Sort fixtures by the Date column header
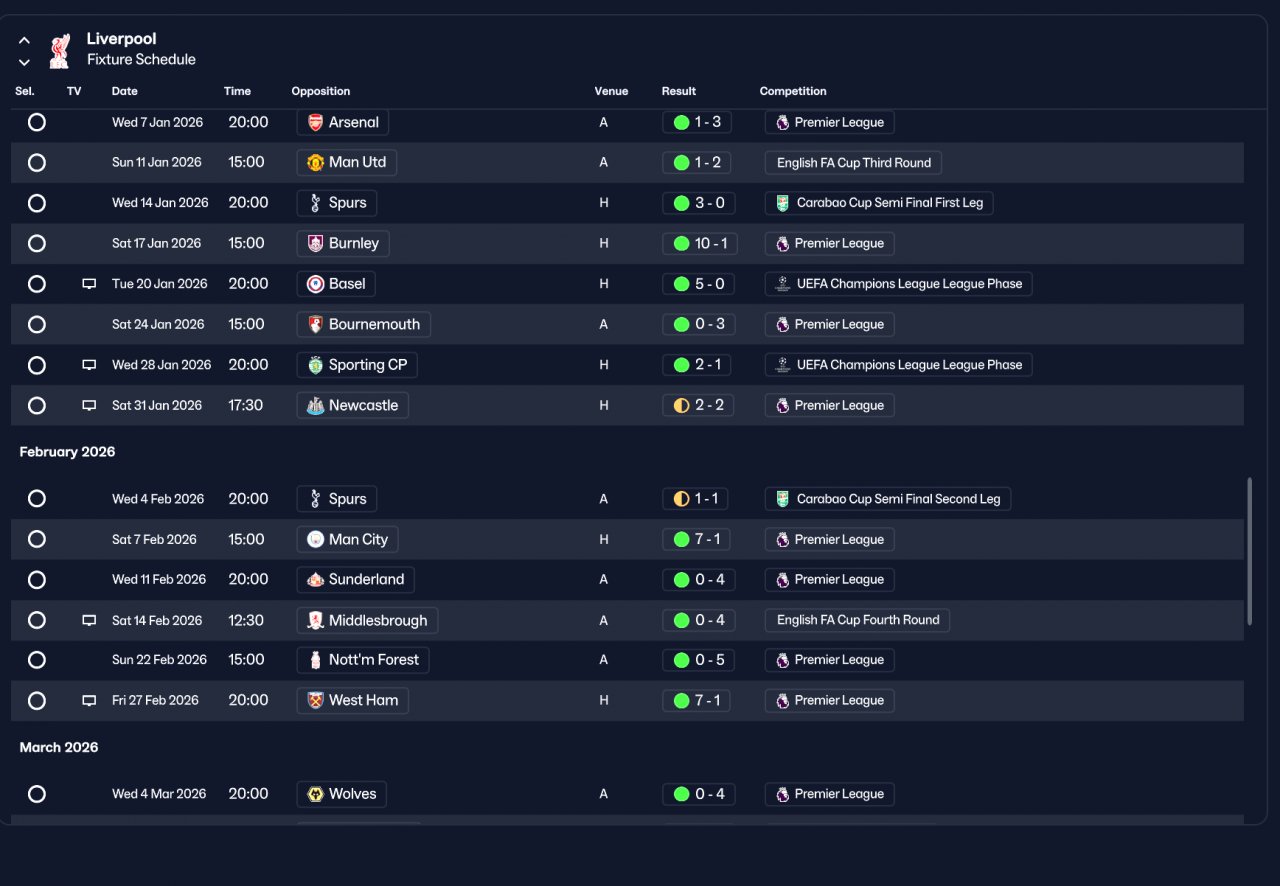1280x886 pixels. click(125, 91)
